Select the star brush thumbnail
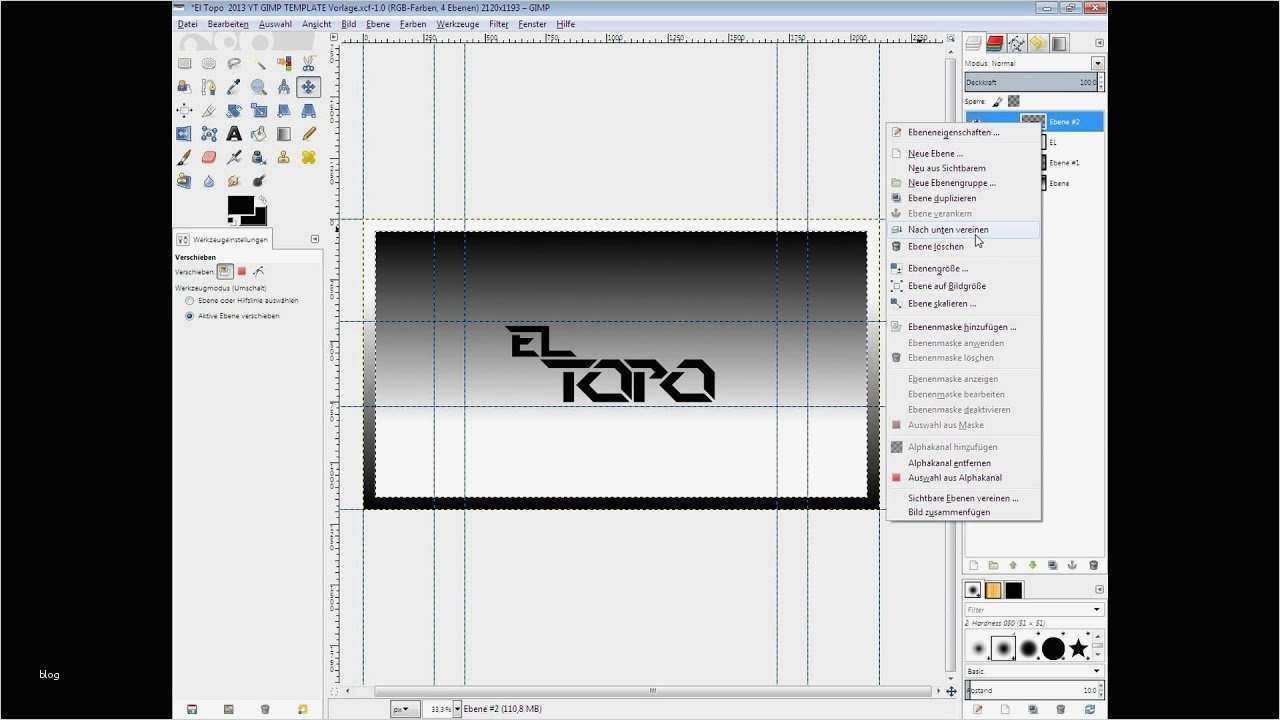 click(x=1078, y=647)
